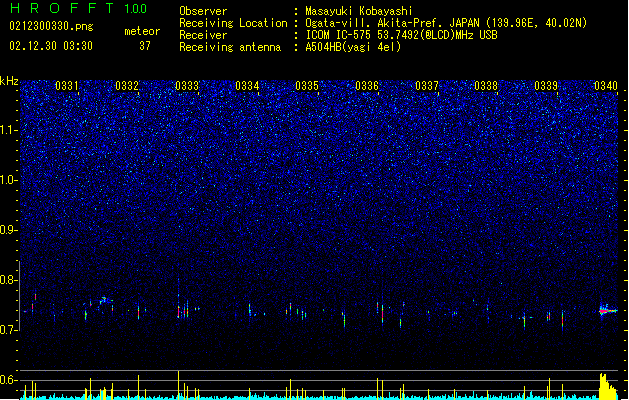Click the tallest yellow intensity spike near 0333
Viewport: 629px width, 400px height.
coord(179,385)
